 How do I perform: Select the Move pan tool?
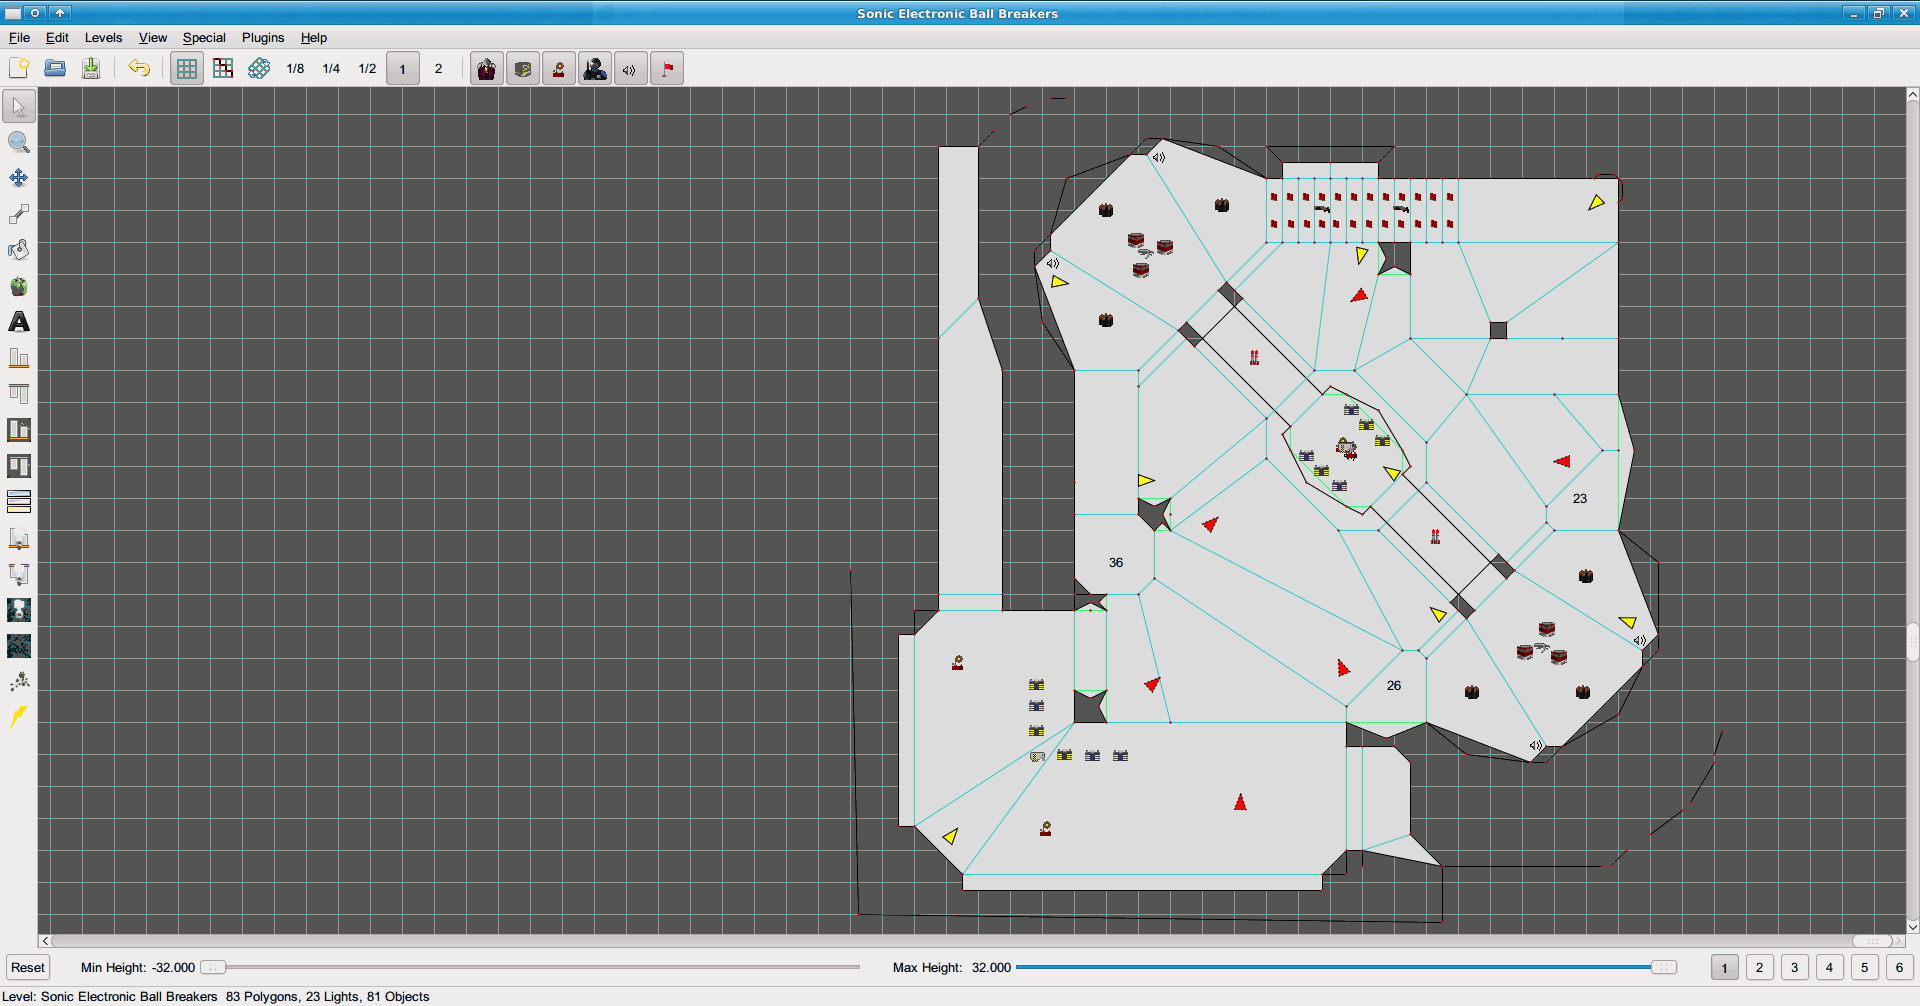click(19, 178)
